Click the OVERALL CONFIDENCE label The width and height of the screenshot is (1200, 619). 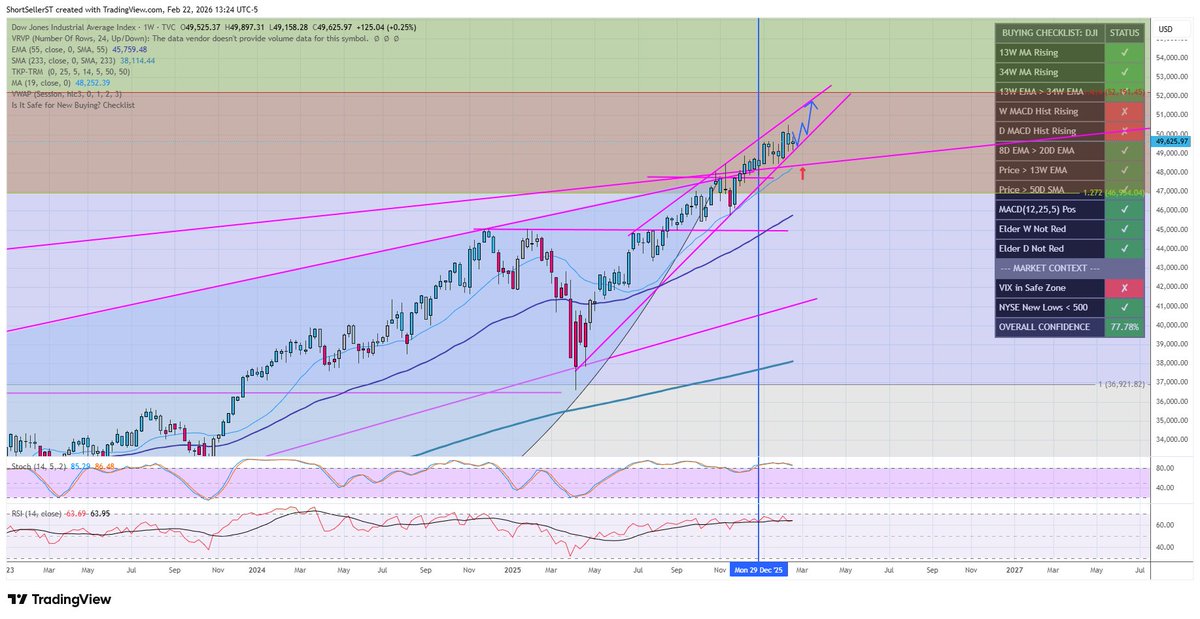1049,326
